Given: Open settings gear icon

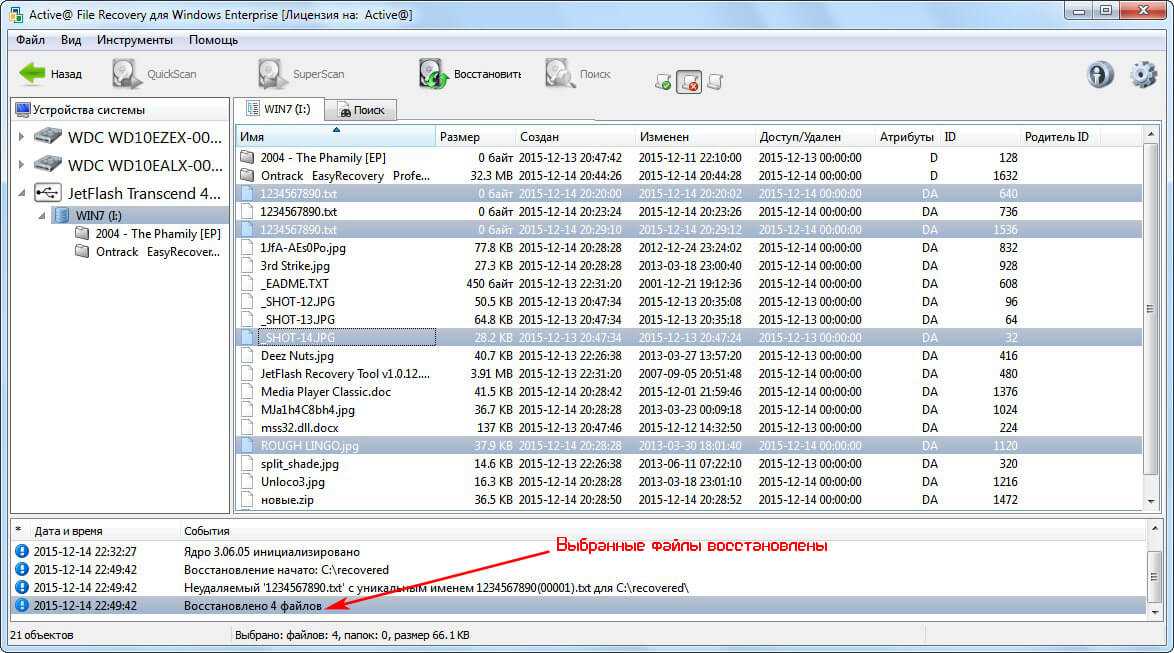Looking at the screenshot, I should click(x=1143, y=74).
